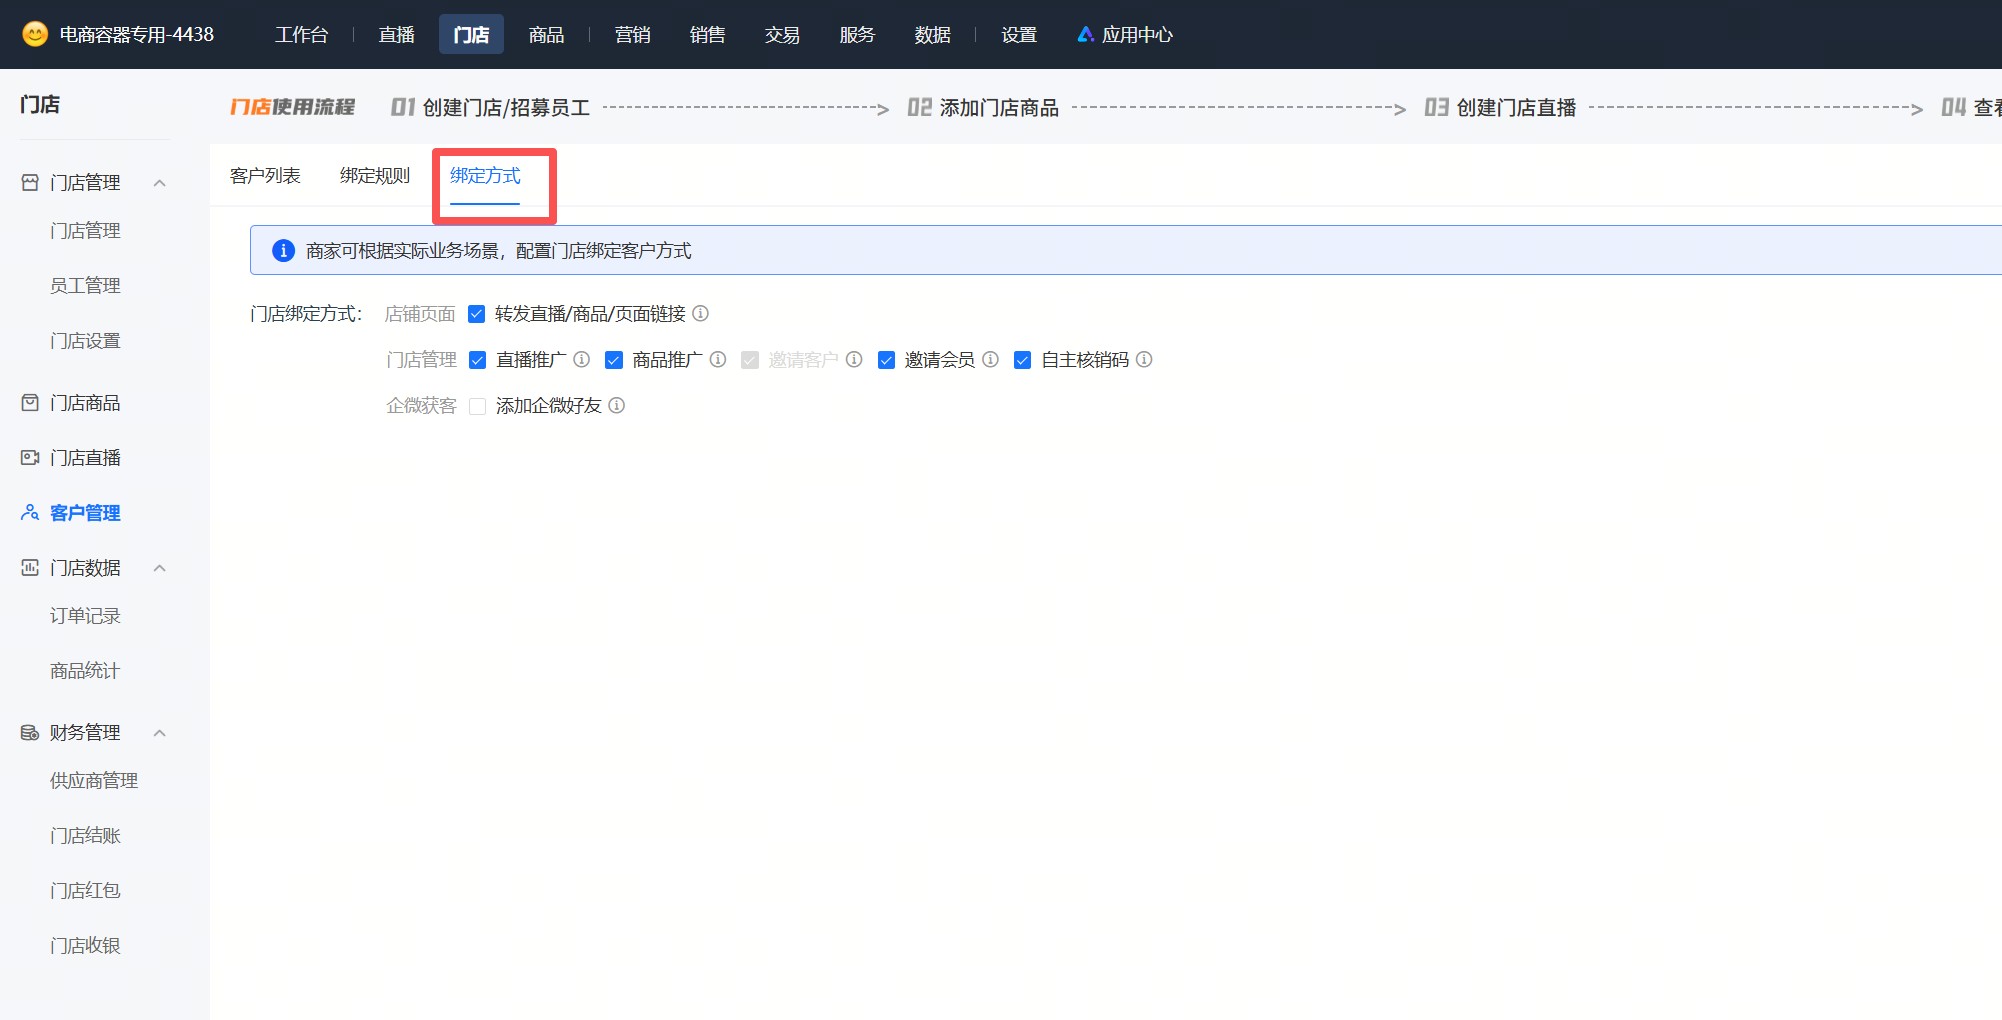
Task: Open 供应商管理 in sidebar
Action: click(x=94, y=781)
